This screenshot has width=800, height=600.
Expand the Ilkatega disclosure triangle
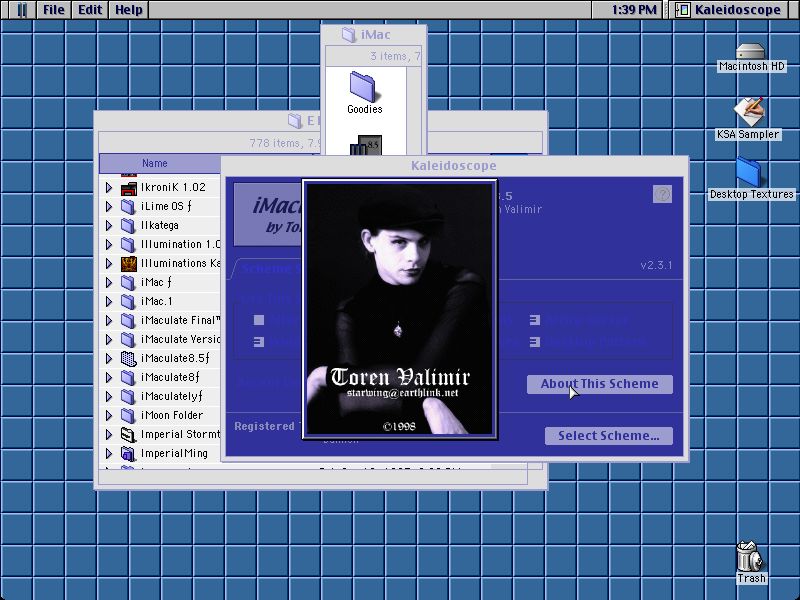(x=109, y=226)
